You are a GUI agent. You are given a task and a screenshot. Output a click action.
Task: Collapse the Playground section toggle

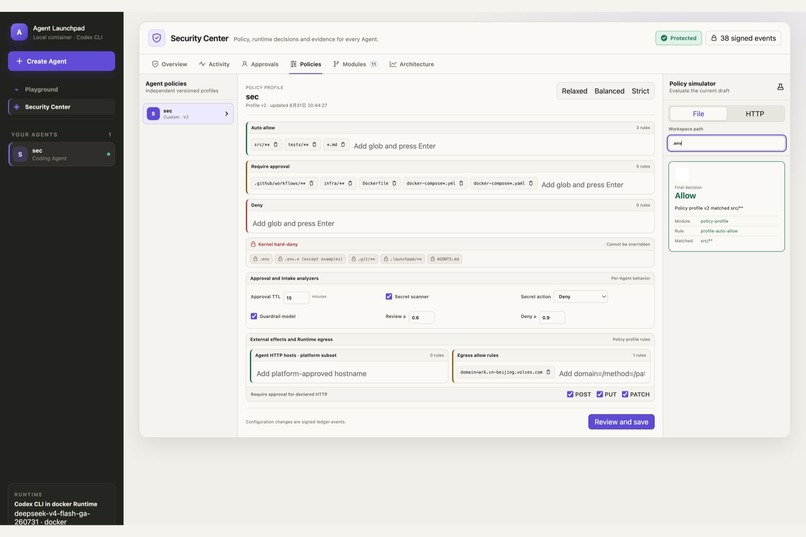tap(16, 89)
